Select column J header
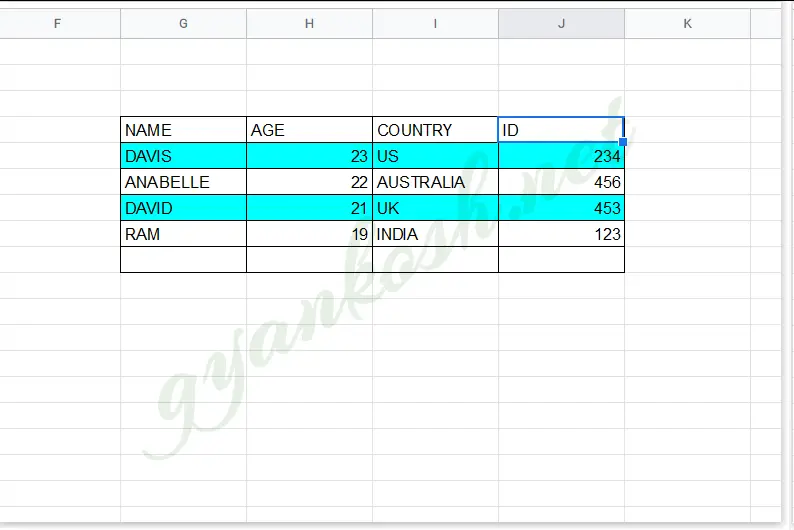Viewport: 794px width, 530px height. pyautogui.click(x=562, y=23)
